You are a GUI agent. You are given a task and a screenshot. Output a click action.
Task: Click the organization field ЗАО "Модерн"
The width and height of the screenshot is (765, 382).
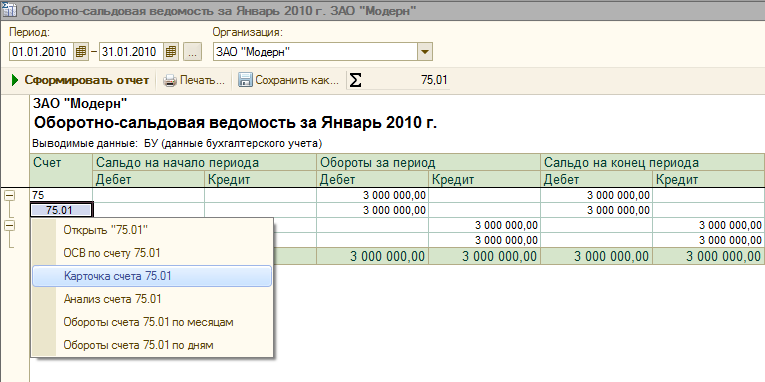pos(315,52)
